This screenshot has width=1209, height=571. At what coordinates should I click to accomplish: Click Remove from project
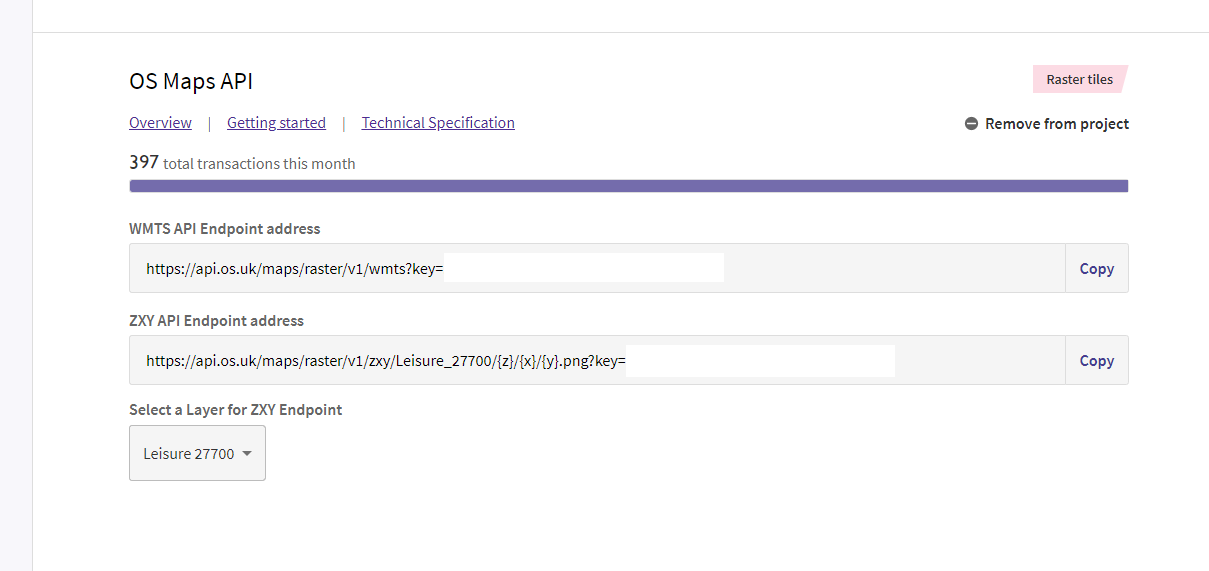tap(1047, 124)
